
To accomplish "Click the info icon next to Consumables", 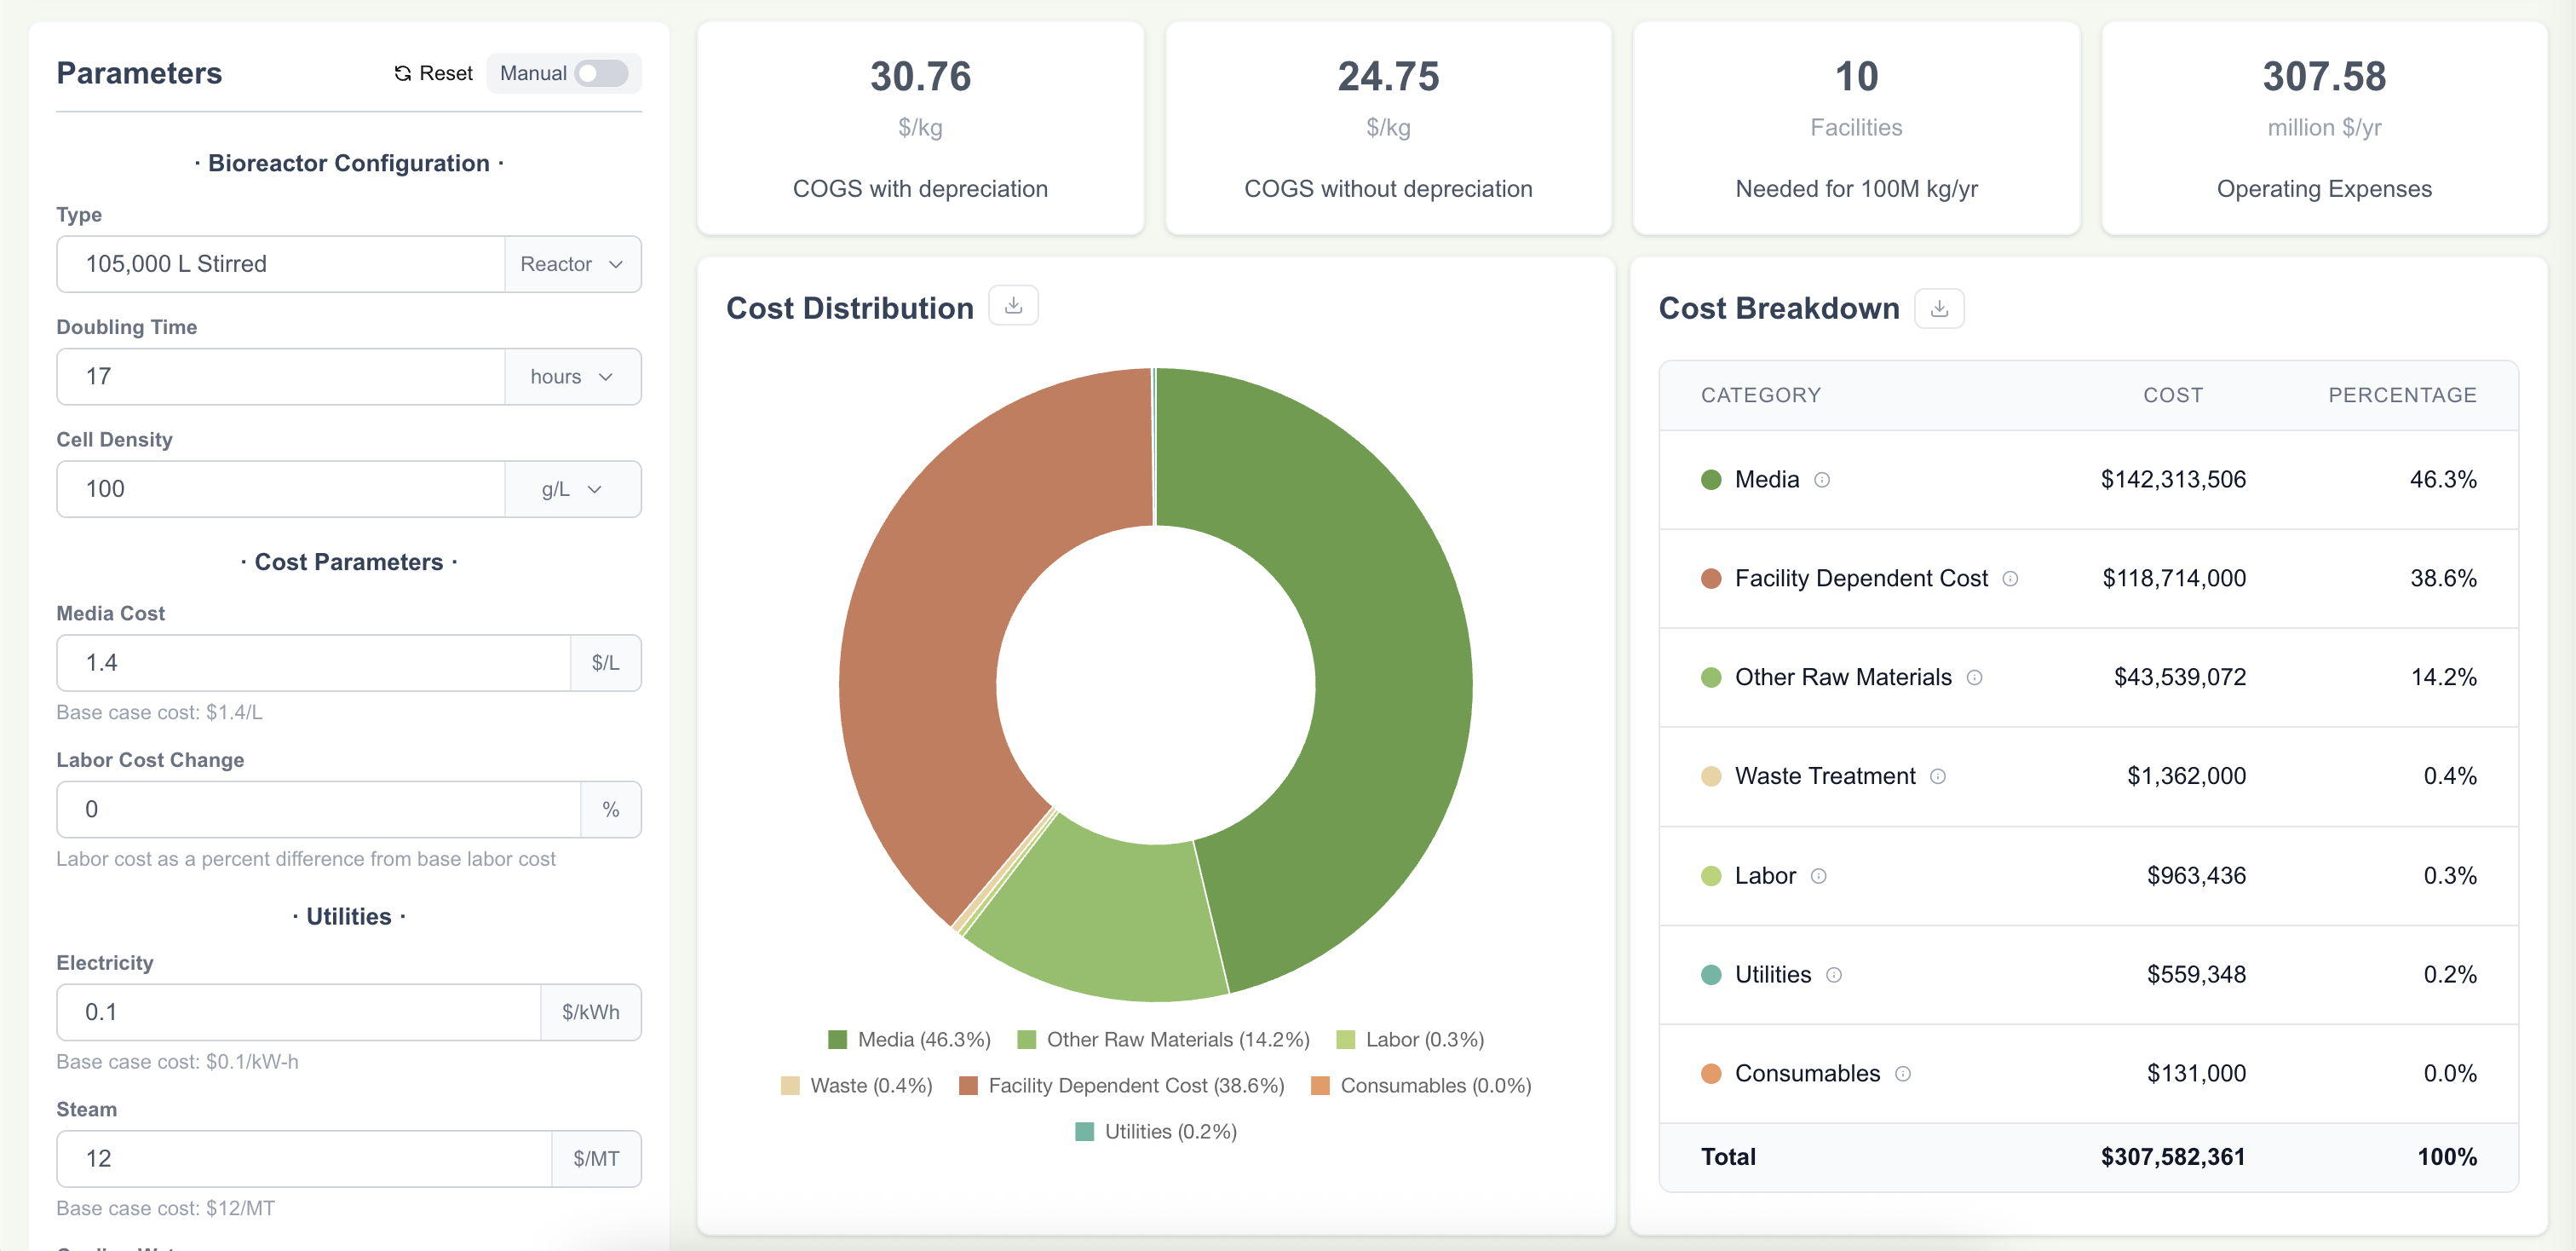I will coord(1903,1074).
